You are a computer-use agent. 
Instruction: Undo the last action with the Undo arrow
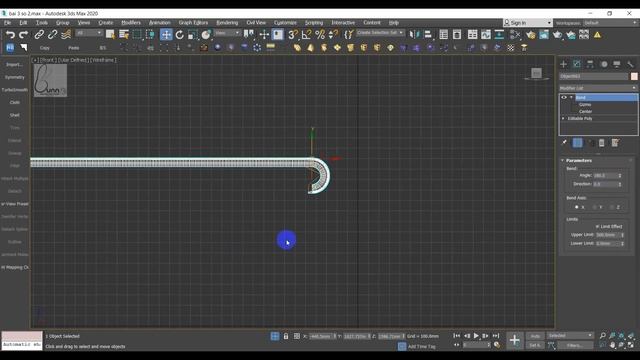(x=10, y=35)
